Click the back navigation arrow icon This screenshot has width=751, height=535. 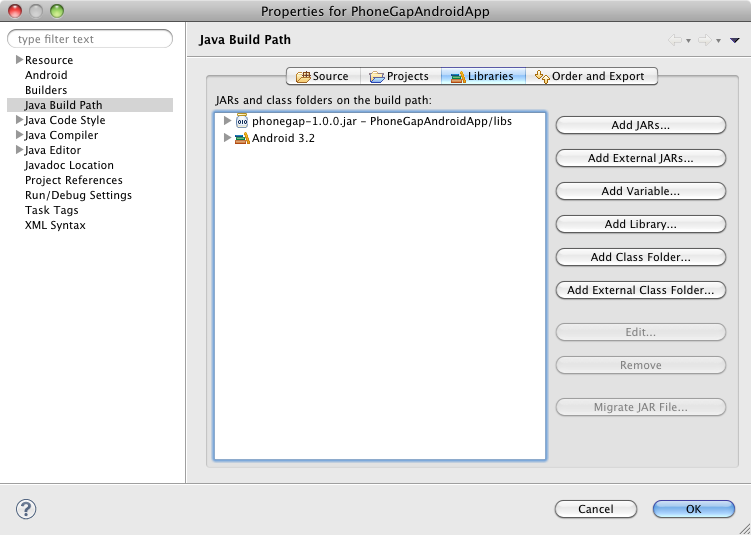click(x=675, y=40)
